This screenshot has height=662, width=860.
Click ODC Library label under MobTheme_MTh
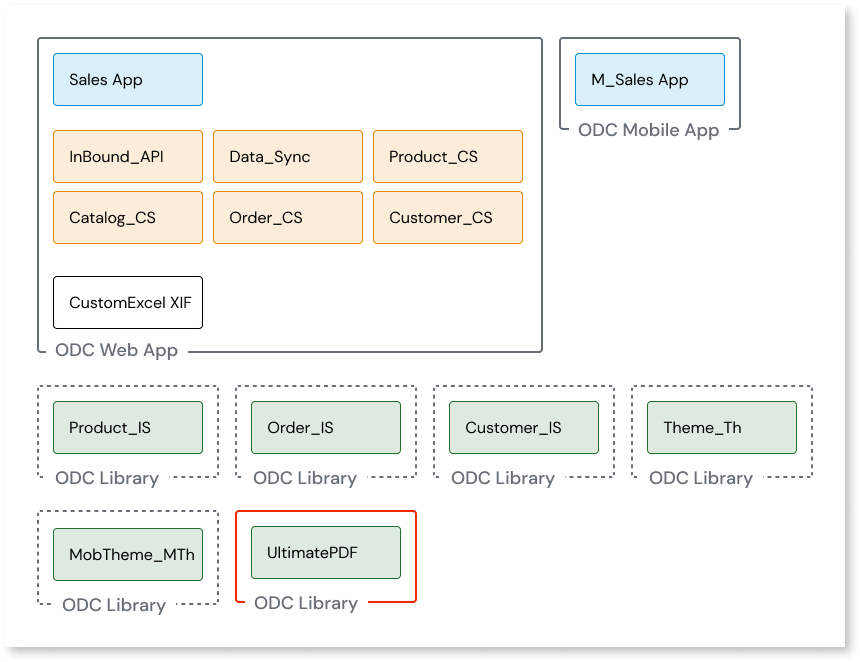point(114,604)
